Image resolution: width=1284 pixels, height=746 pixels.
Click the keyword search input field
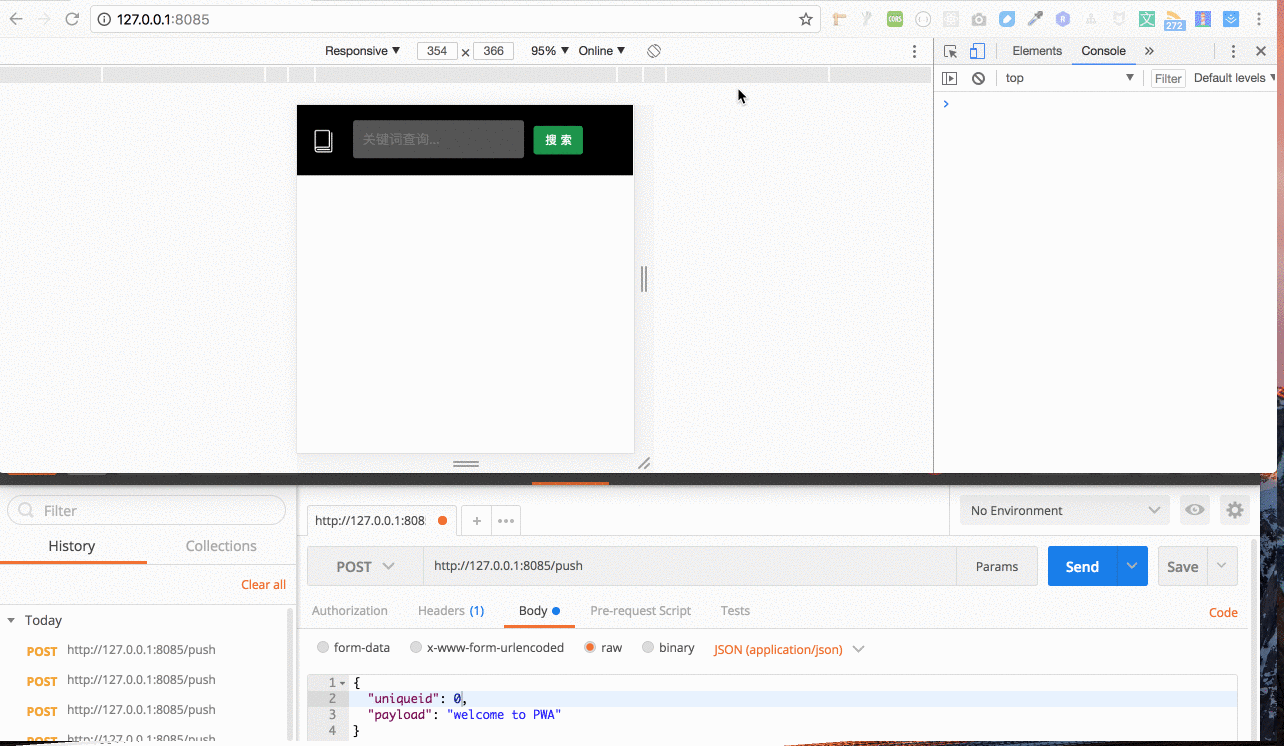(x=438, y=140)
